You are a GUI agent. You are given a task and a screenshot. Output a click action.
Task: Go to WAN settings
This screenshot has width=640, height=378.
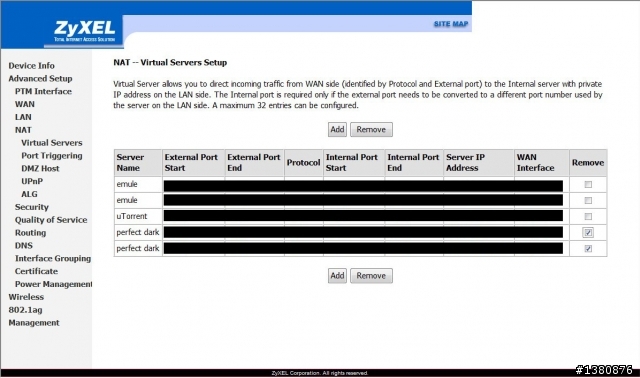point(25,104)
